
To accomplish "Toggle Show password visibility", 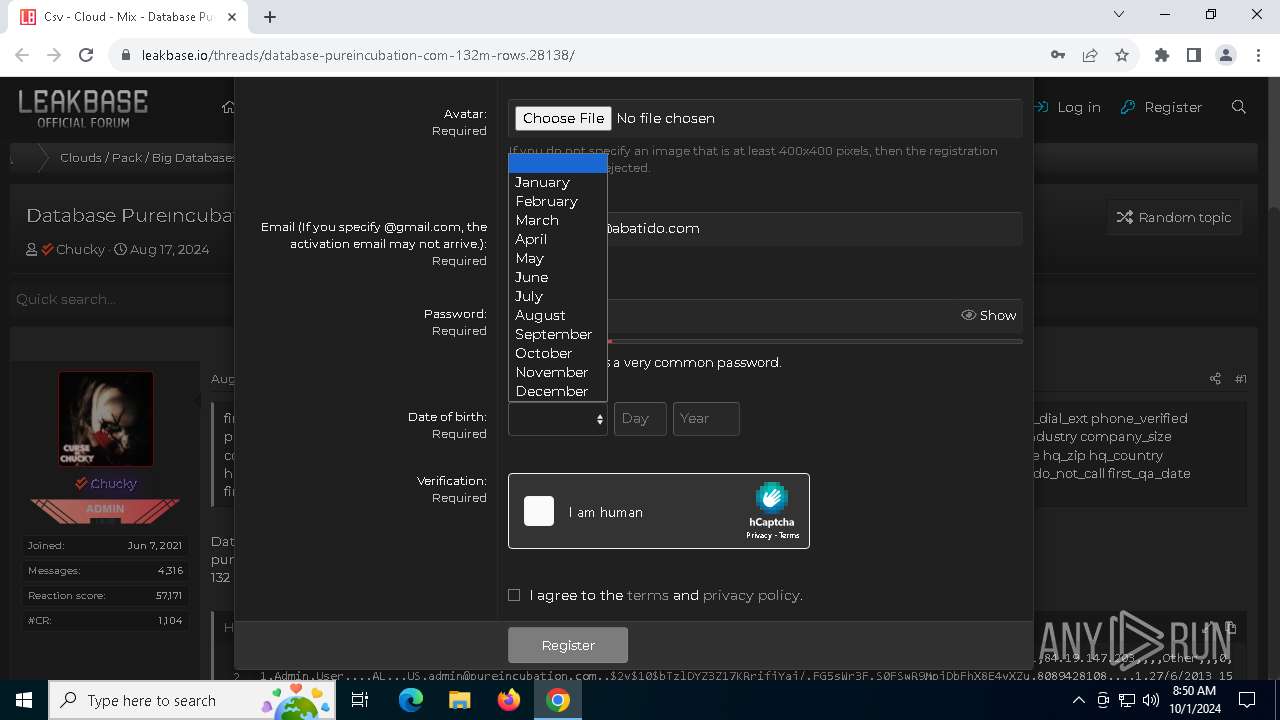I will (989, 315).
